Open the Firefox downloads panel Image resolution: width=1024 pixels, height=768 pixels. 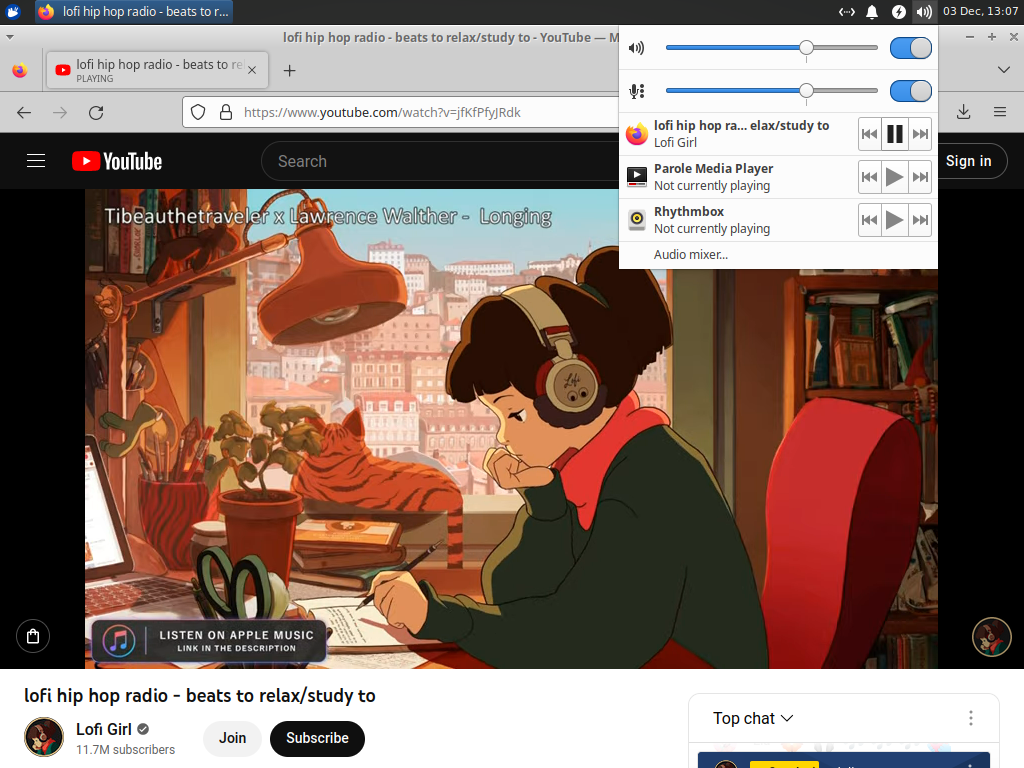[x=963, y=112]
